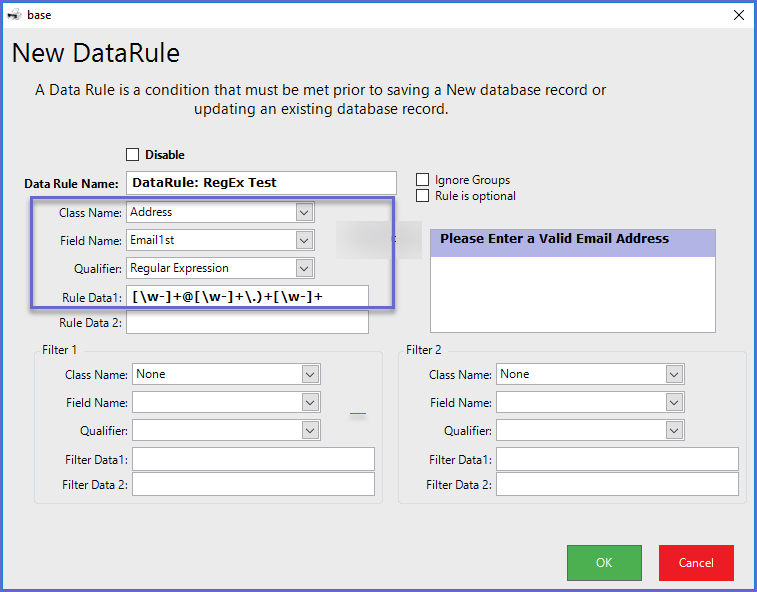Click the empty Rule Data 2 field
The image size is (757, 592).
247,322
